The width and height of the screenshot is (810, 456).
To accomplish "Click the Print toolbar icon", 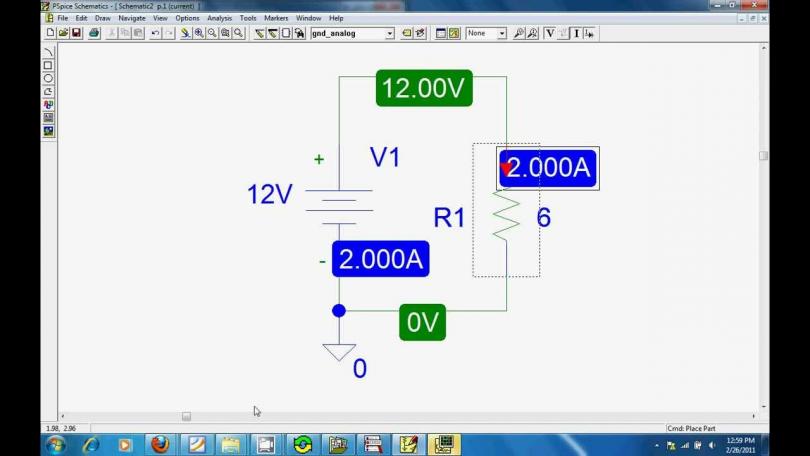I will pos(94,33).
